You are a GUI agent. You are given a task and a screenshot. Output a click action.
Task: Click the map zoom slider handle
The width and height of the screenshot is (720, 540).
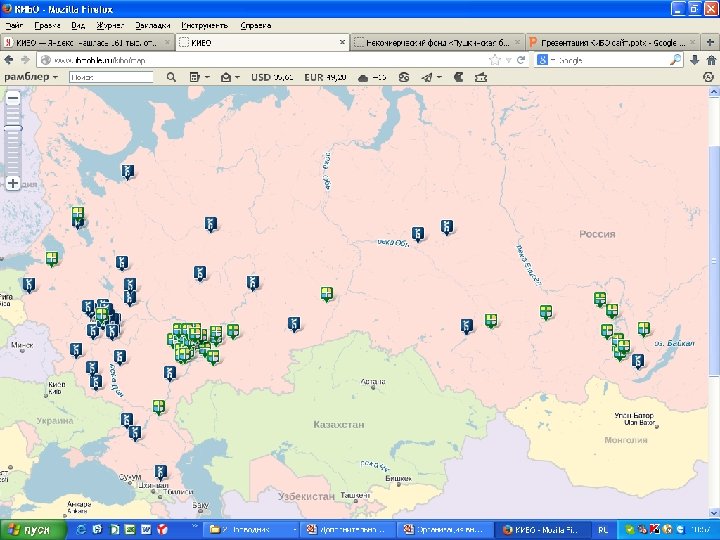pos(13,128)
